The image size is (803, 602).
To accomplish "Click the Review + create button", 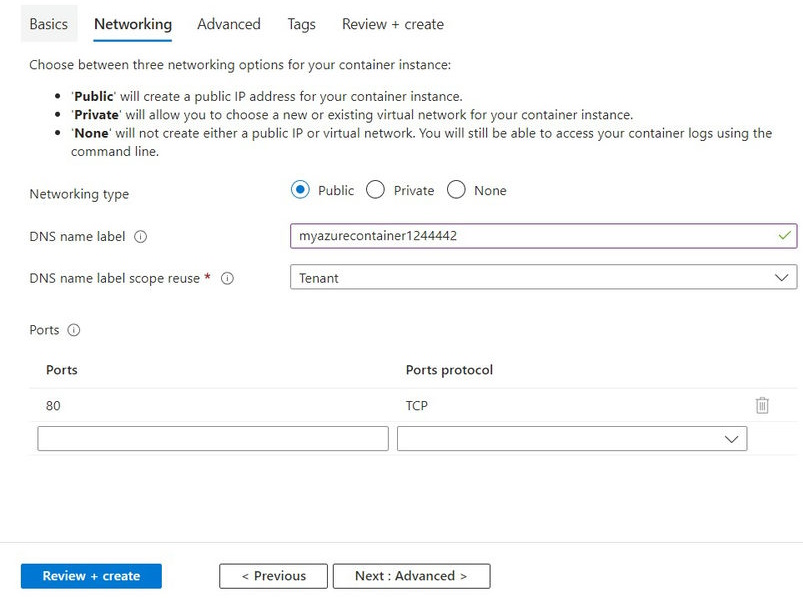I will (90, 575).
